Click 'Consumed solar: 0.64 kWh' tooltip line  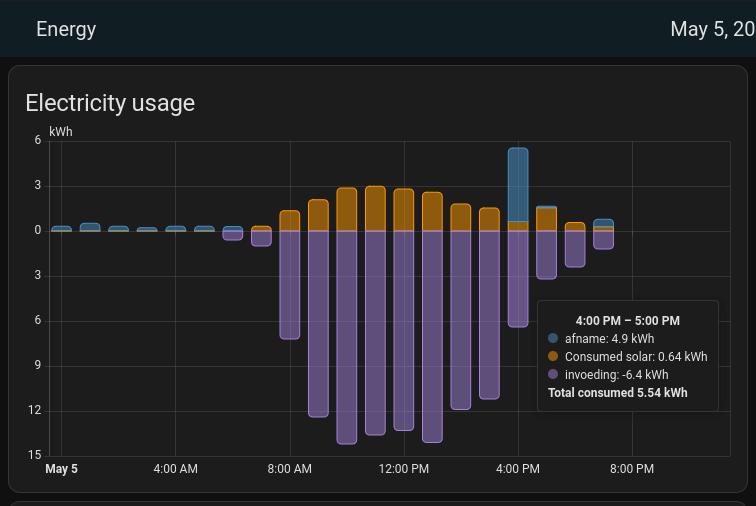(x=636, y=356)
